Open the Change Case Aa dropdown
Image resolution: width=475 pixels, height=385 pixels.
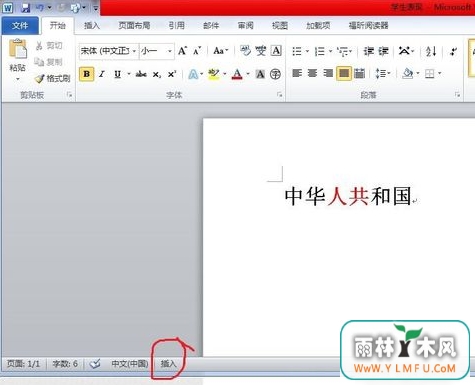(220, 51)
